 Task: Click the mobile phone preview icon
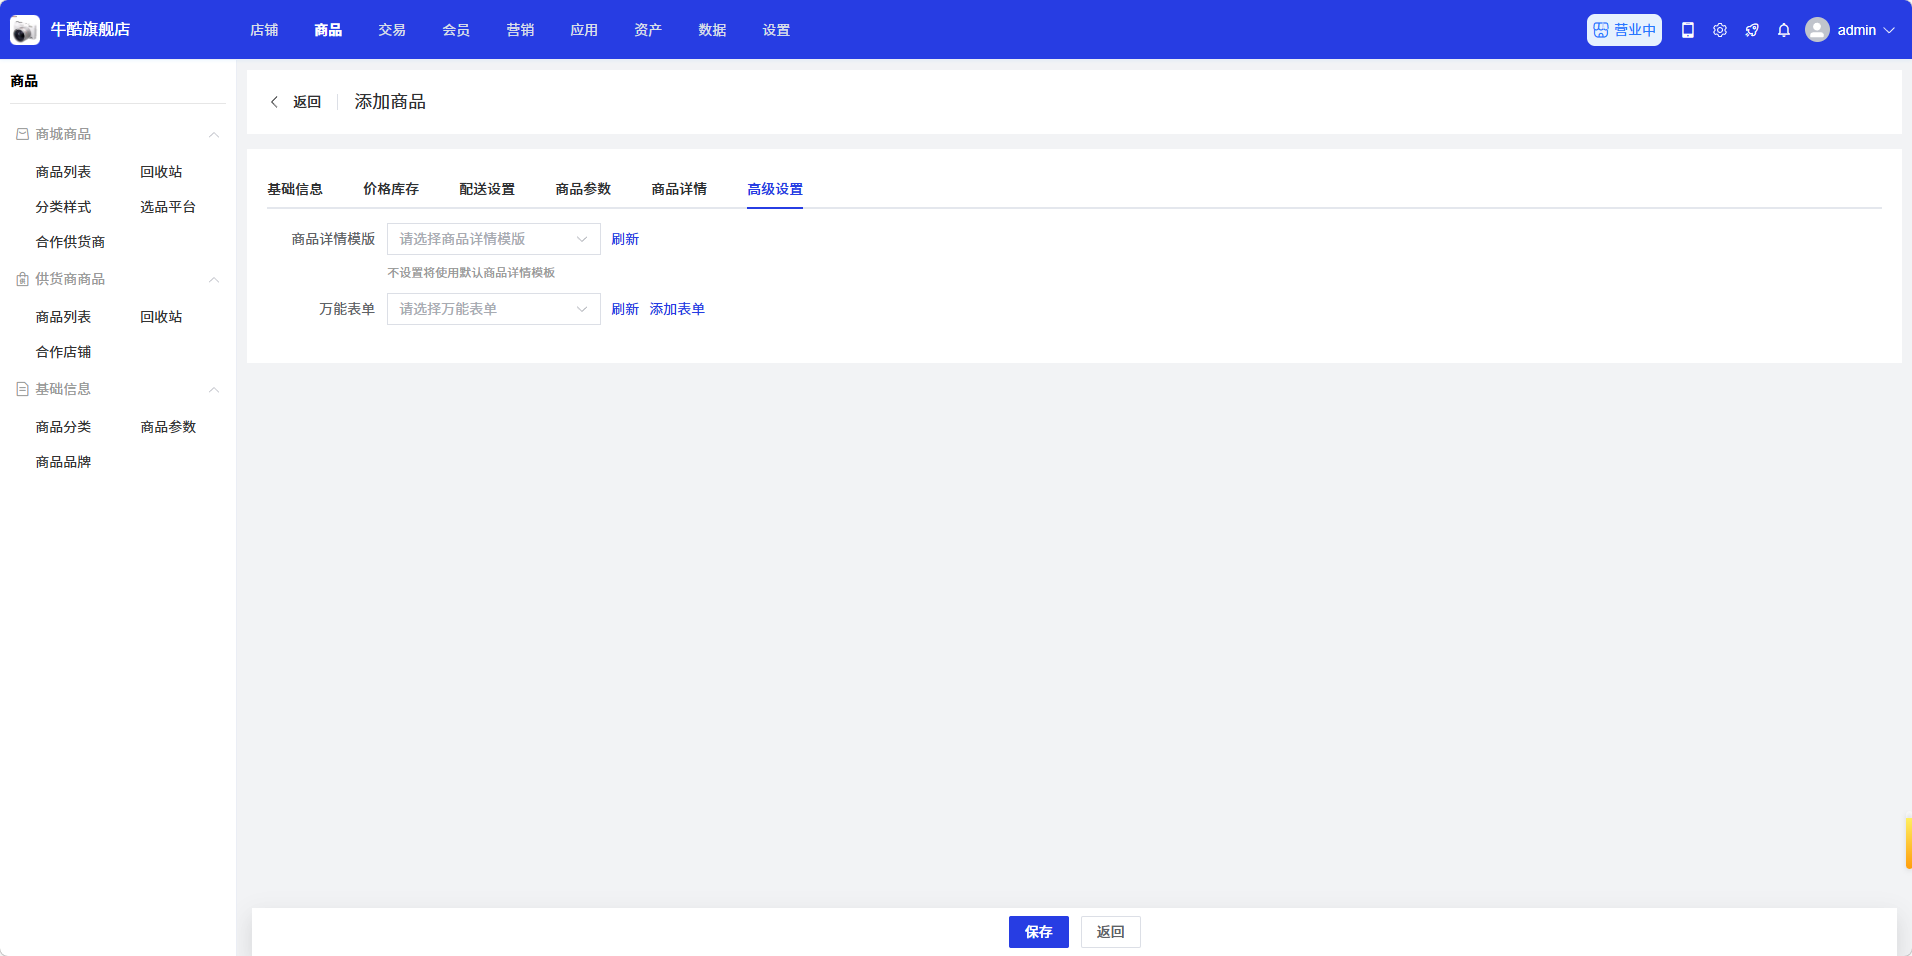point(1688,30)
